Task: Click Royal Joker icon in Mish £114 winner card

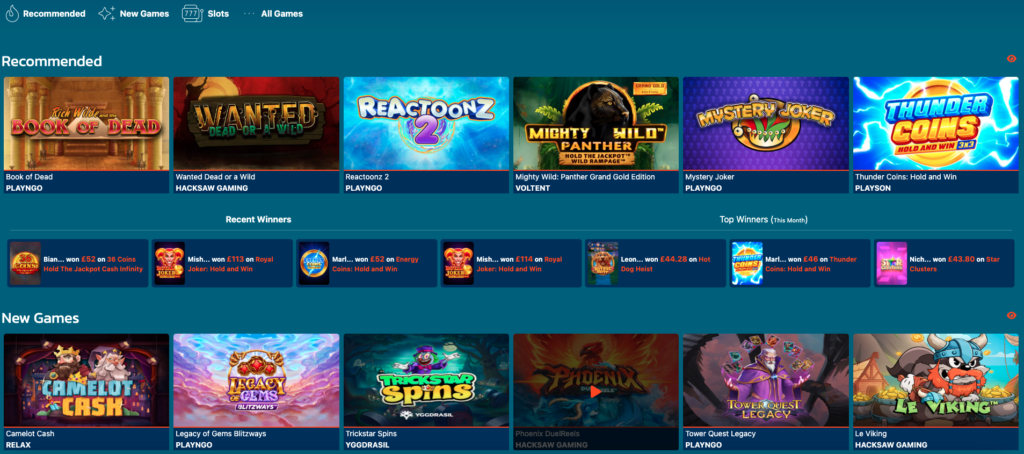Action: [458, 263]
